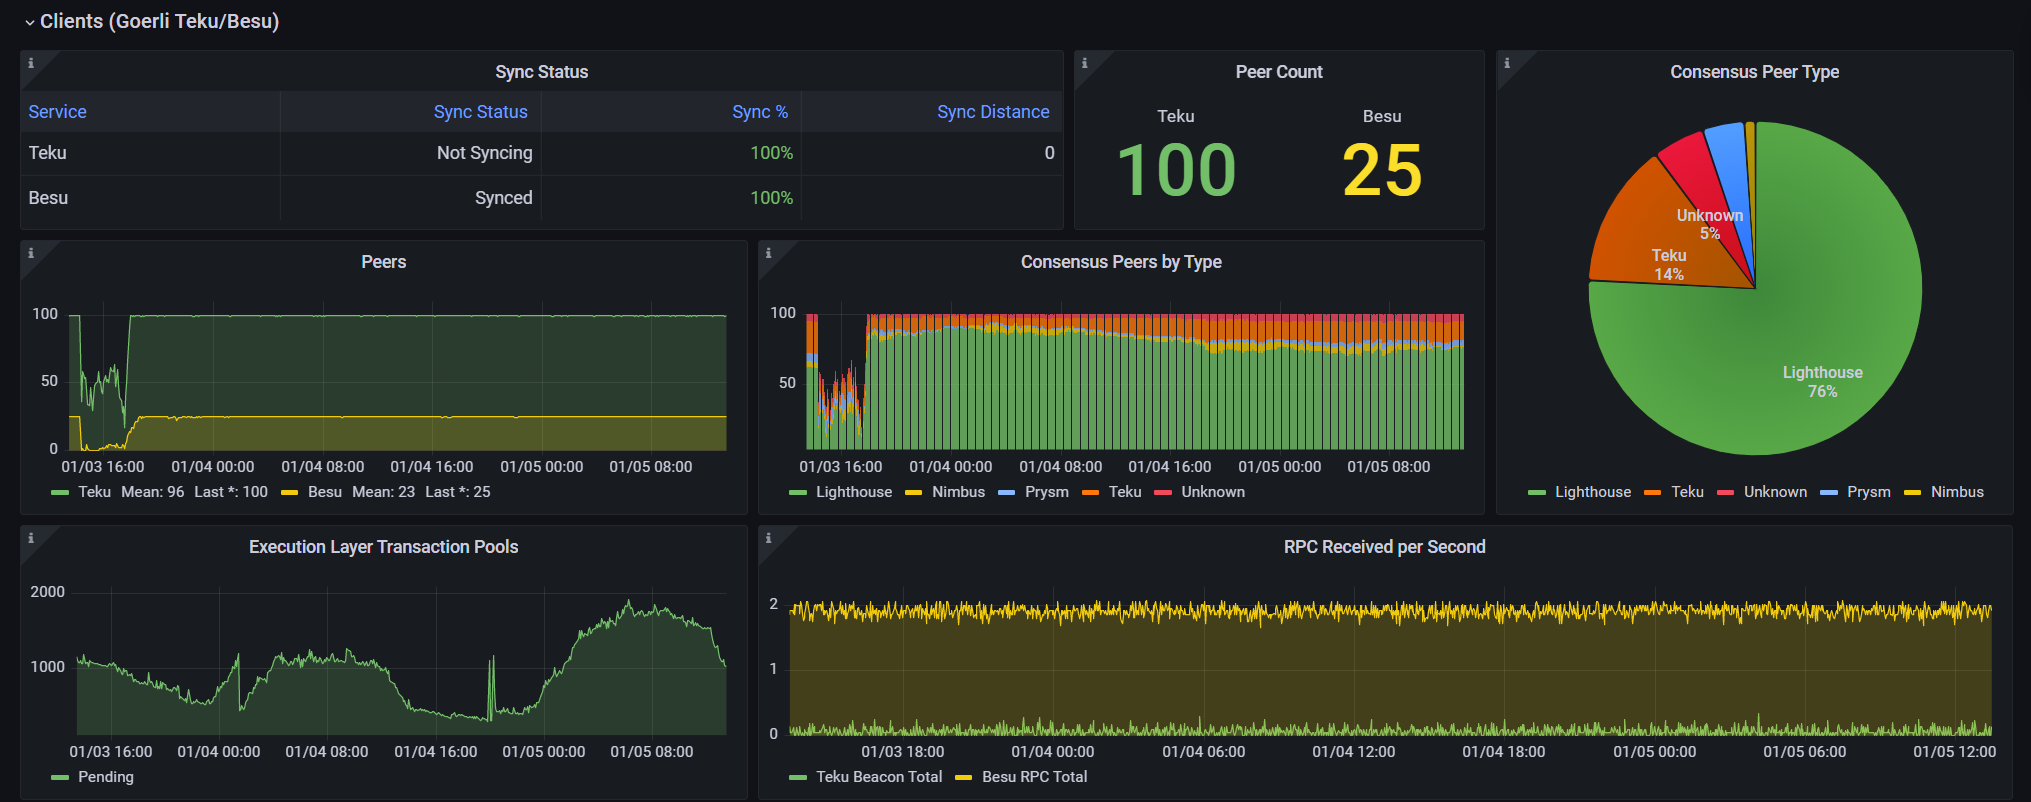Sort table by Sync Distance column header

coord(993,112)
